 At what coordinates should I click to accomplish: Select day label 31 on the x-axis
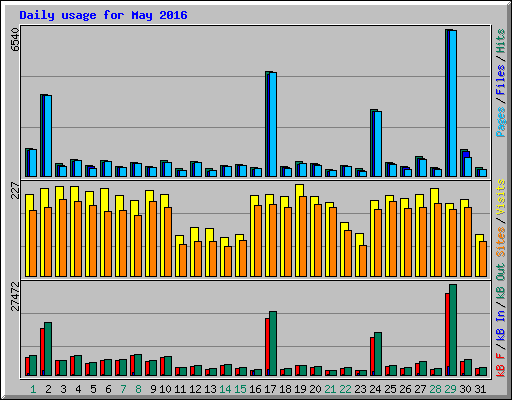point(480,389)
